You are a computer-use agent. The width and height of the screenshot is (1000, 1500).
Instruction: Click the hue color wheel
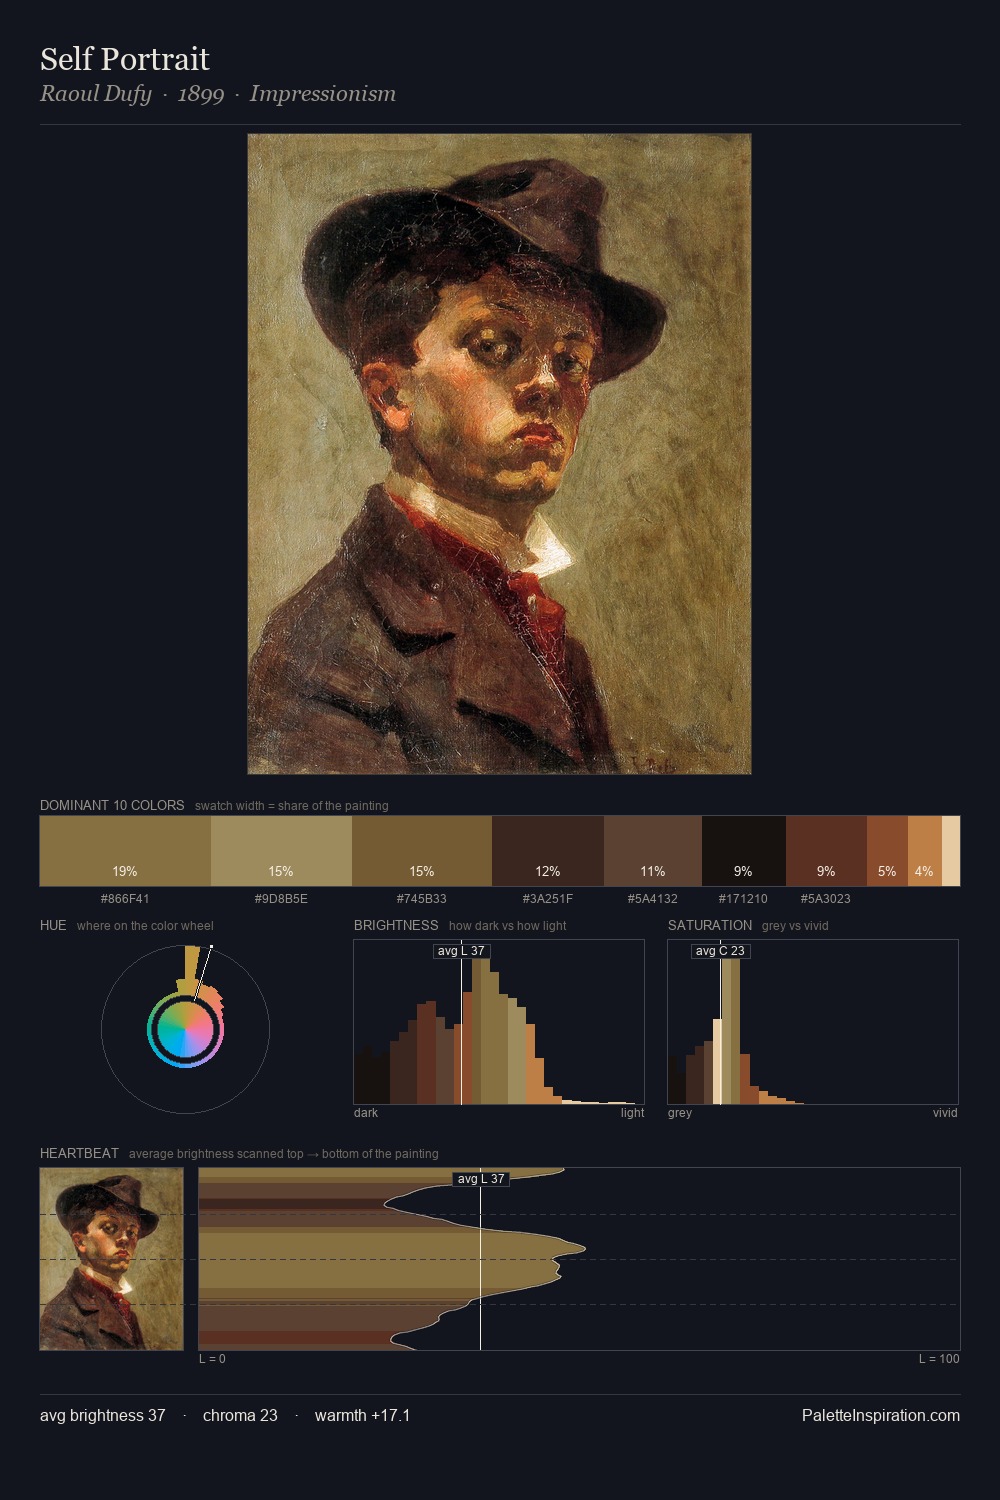click(x=185, y=1029)
